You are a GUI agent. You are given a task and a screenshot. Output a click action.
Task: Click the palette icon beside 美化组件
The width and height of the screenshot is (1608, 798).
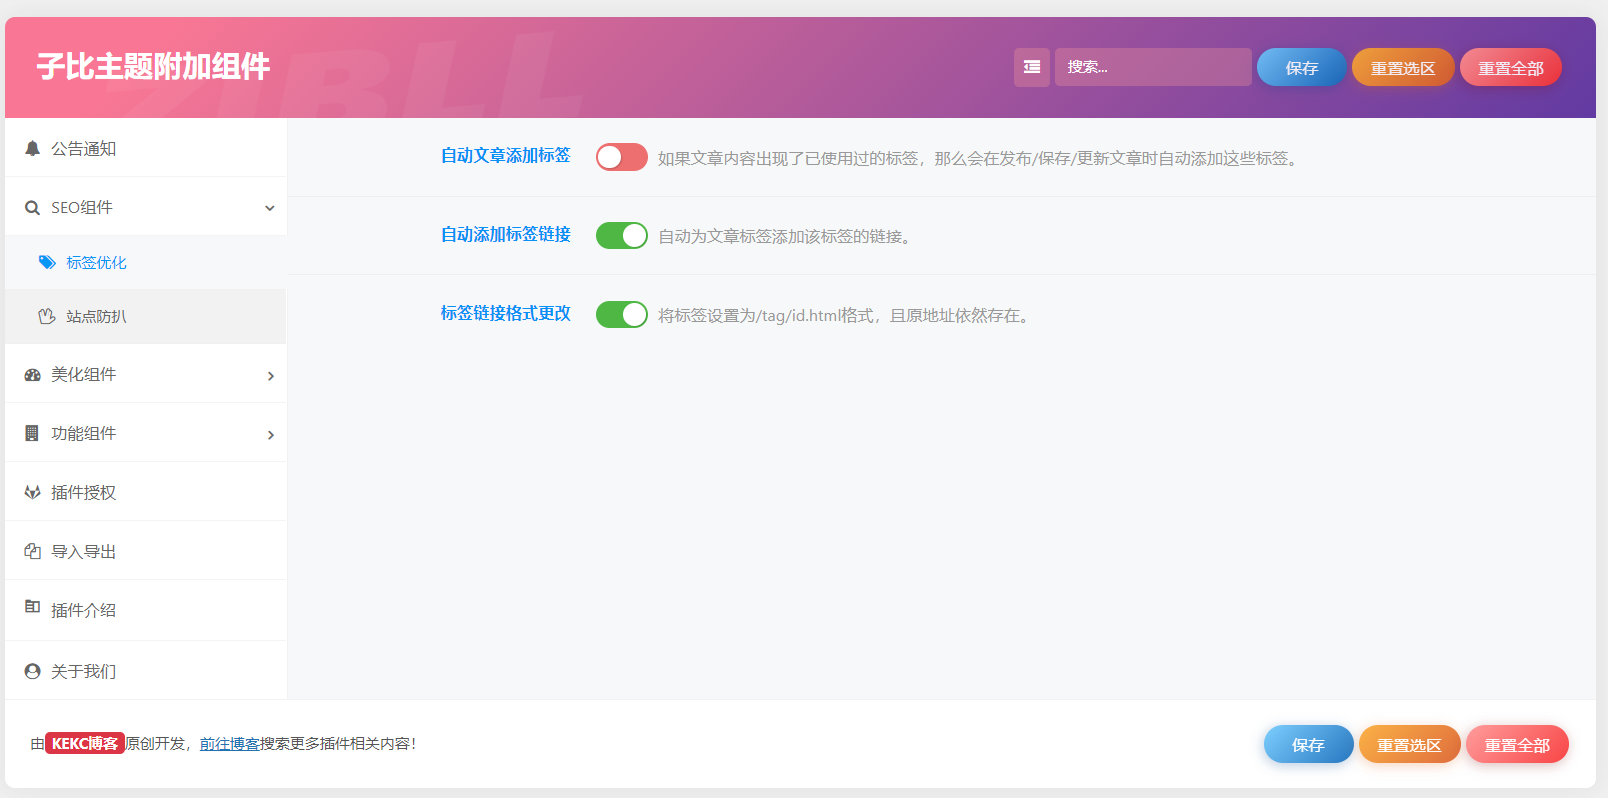pos(32,375)
